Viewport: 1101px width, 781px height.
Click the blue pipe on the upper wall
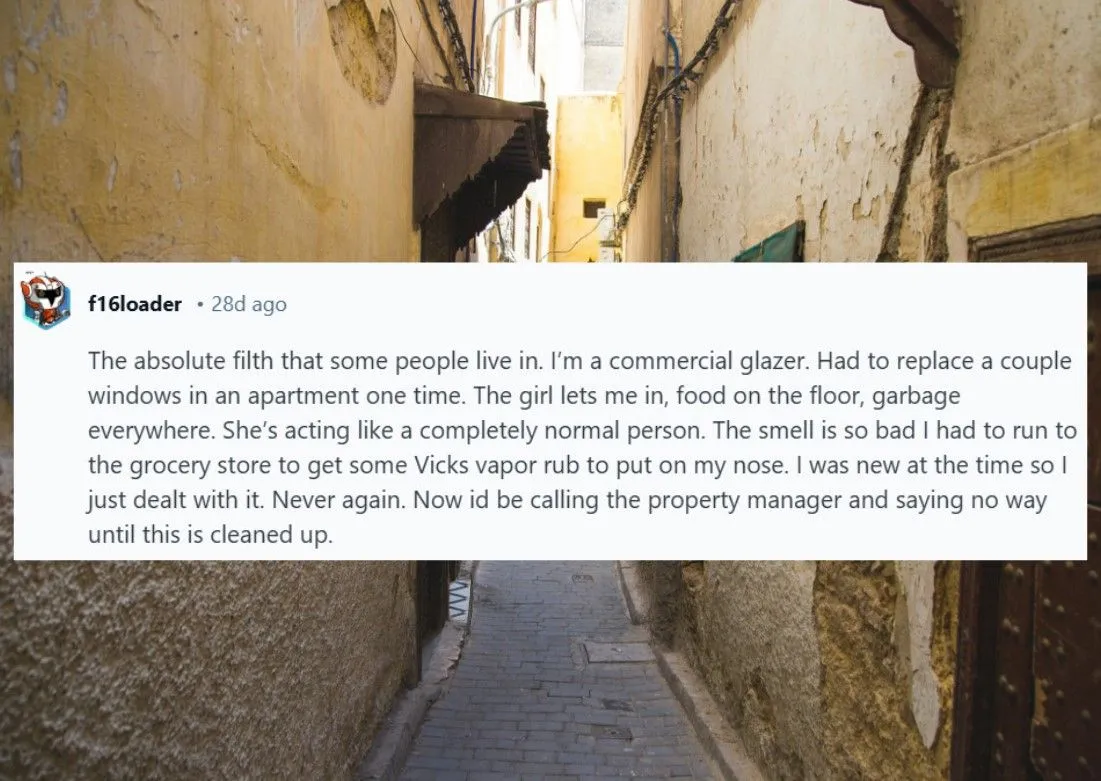coord(673,50)
